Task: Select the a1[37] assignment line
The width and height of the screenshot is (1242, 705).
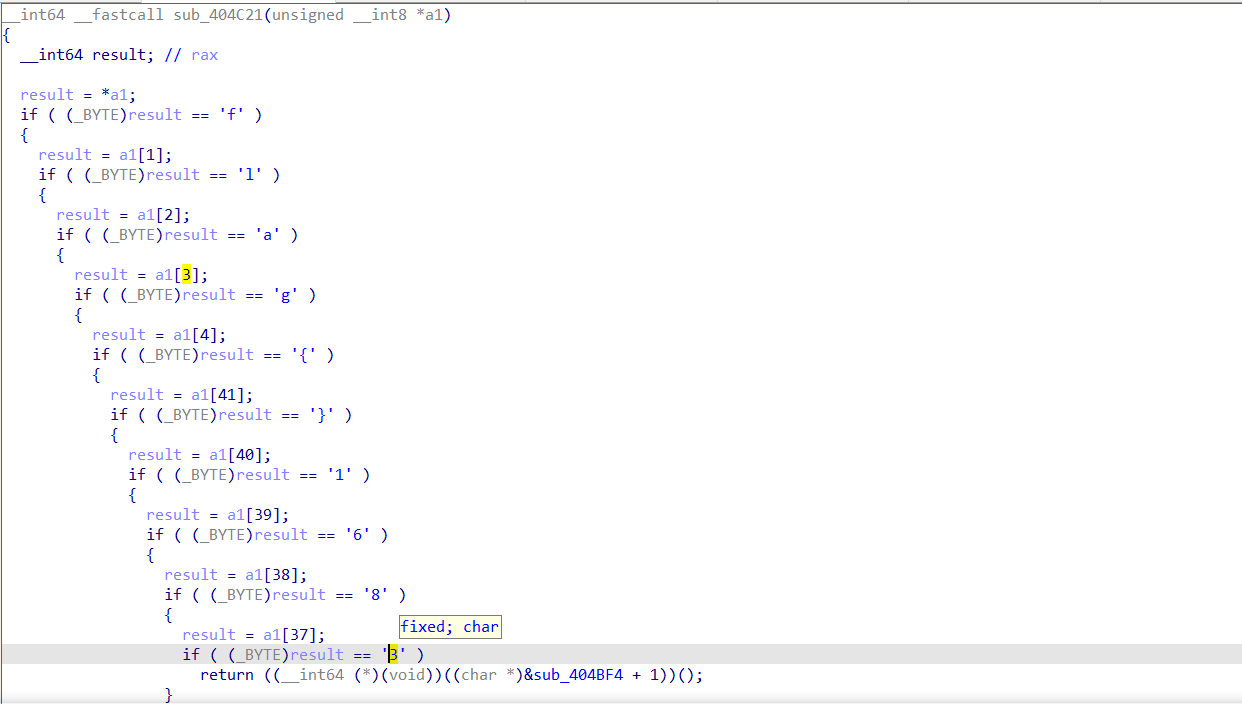Action: (x=254, y=635)
